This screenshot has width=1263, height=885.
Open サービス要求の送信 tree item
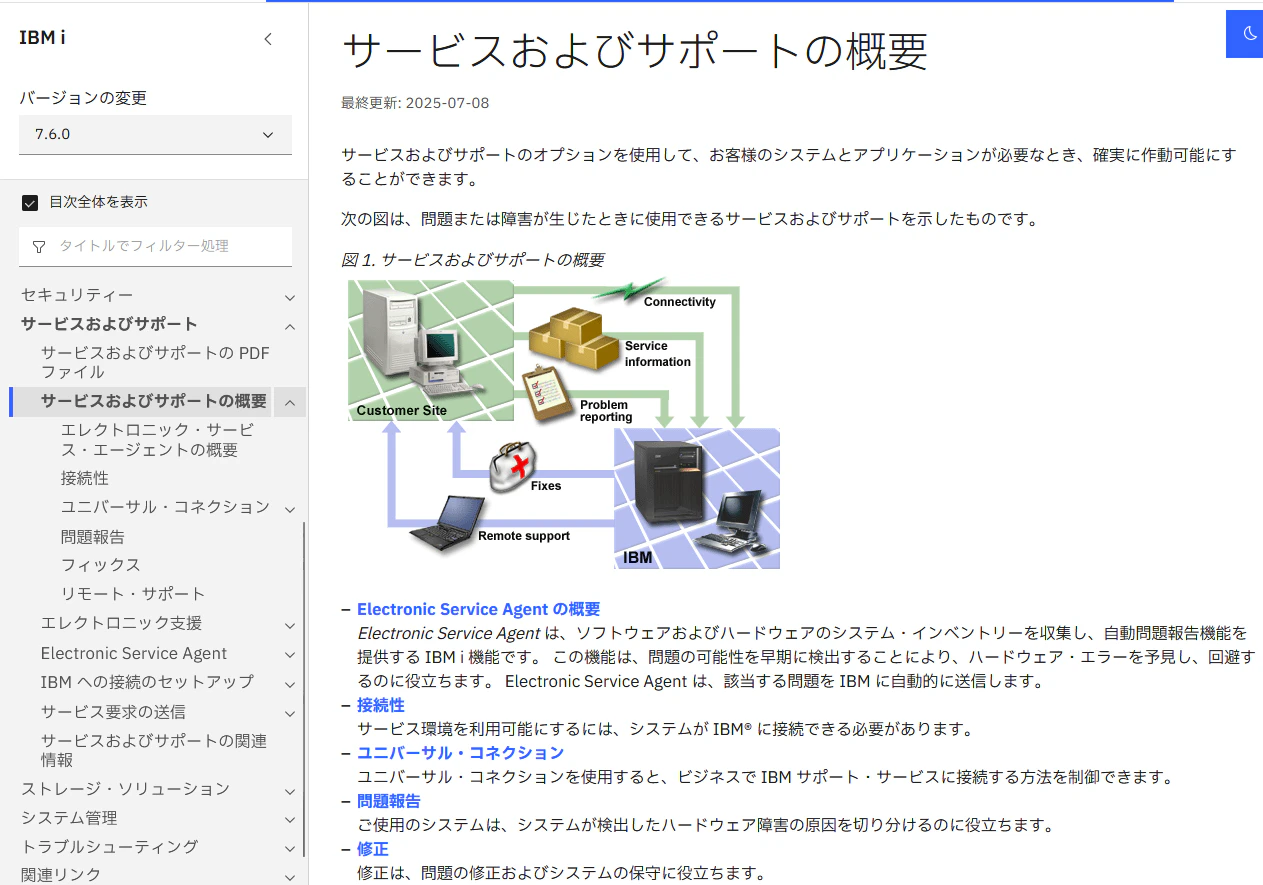point(113,712)
